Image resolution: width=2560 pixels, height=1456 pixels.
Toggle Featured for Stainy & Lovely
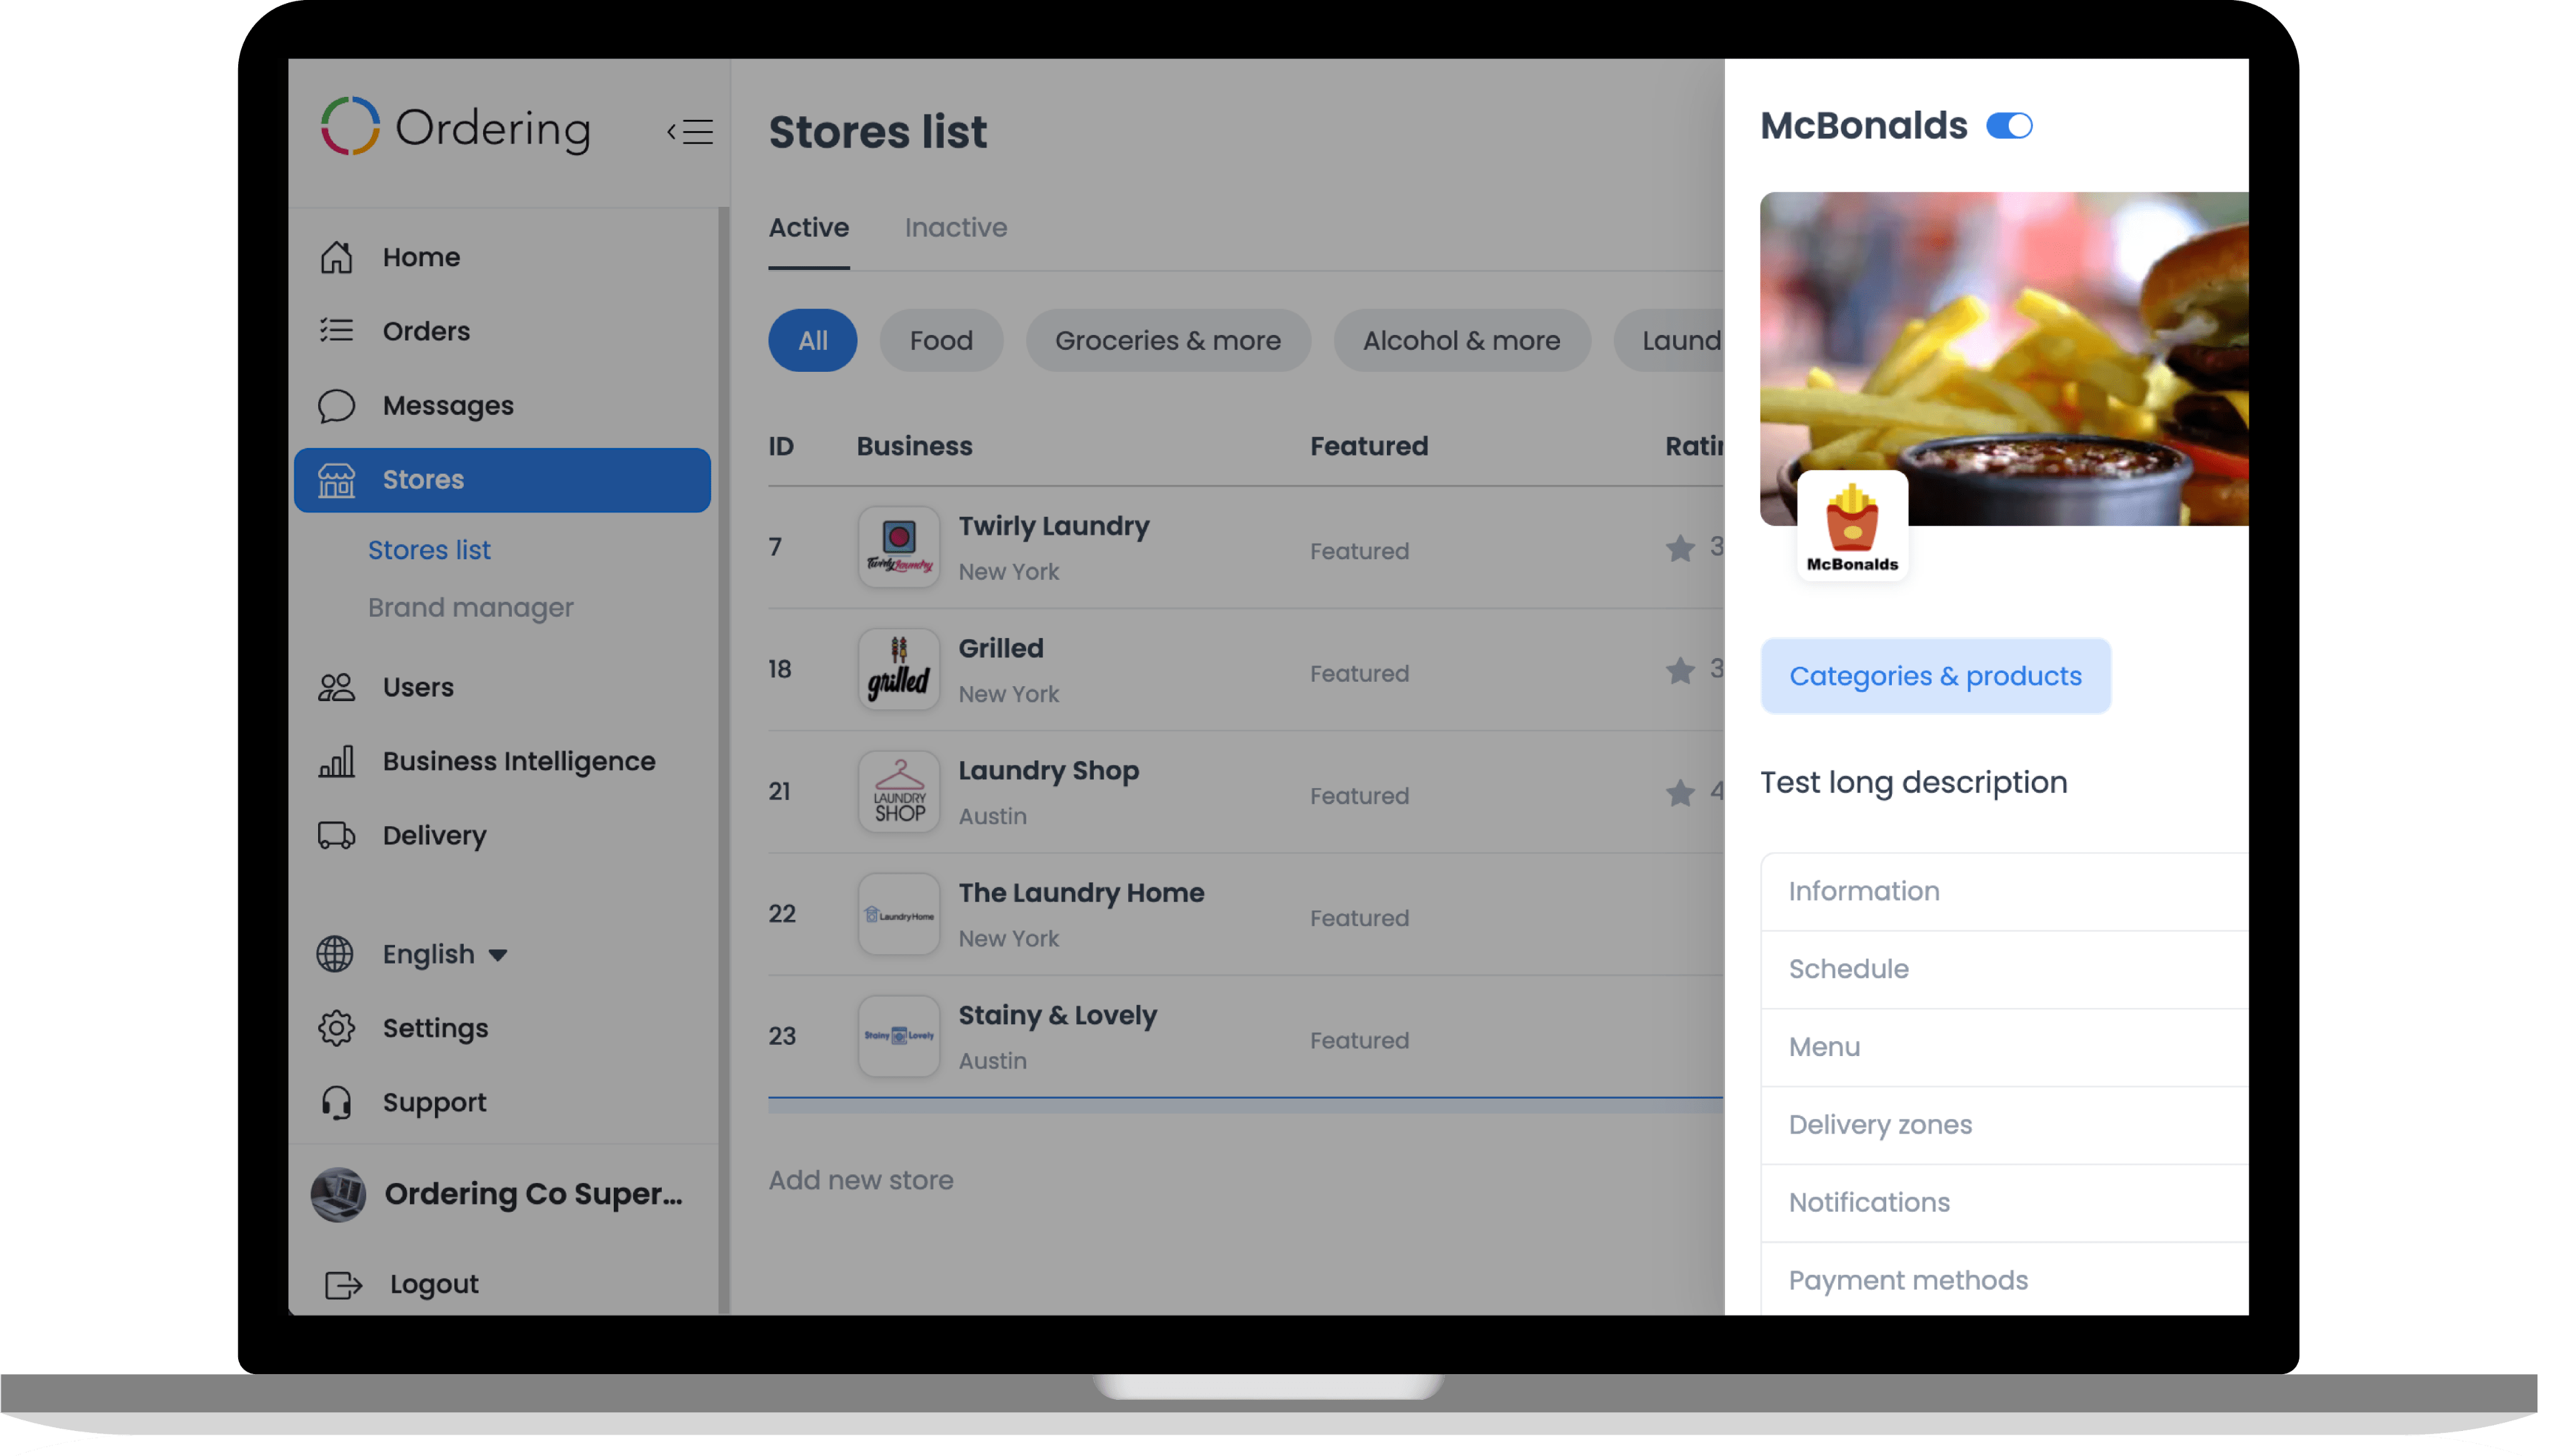pos(1359,1041)
